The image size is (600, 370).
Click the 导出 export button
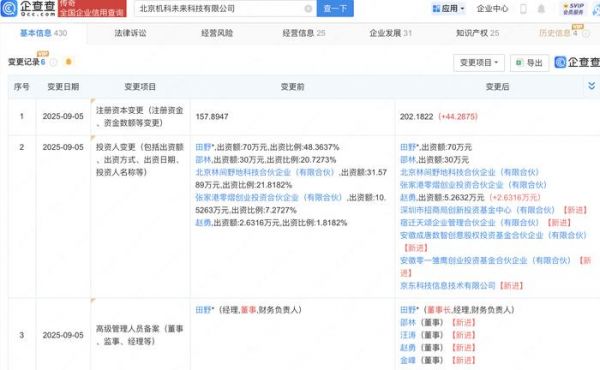[x=530, y=62]
